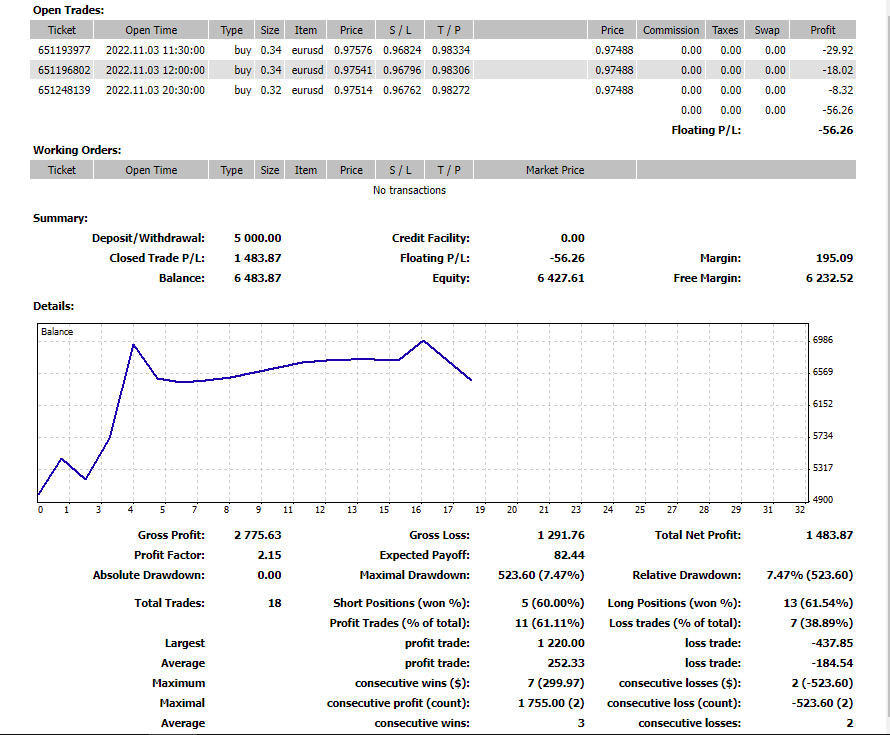This screenshot has height=735, width=890.
Task: Click the S / L header in Open Trades
Action: 400,30
